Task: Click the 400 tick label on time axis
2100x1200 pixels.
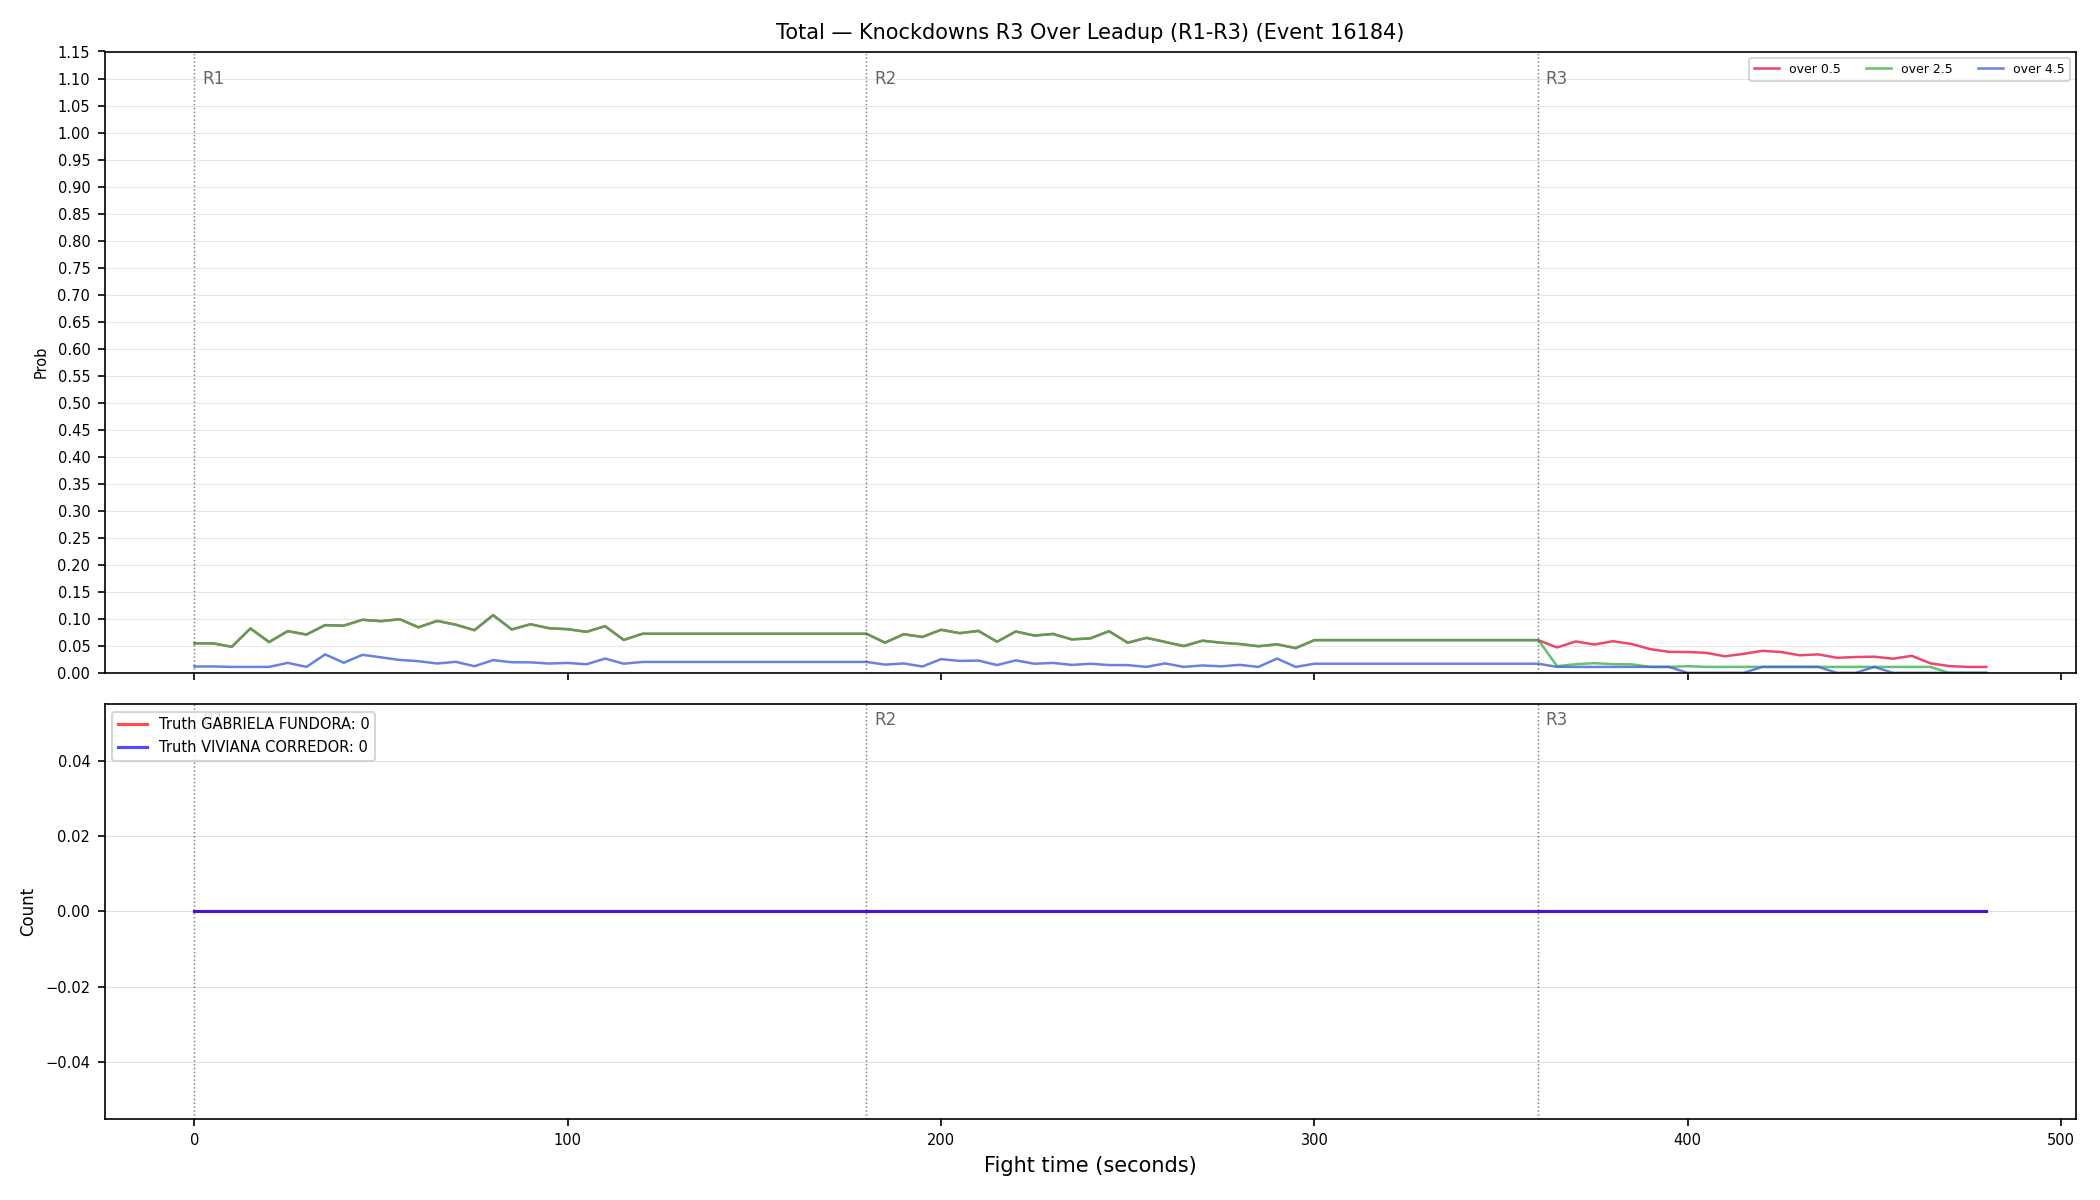Action: (1687, 1140)
